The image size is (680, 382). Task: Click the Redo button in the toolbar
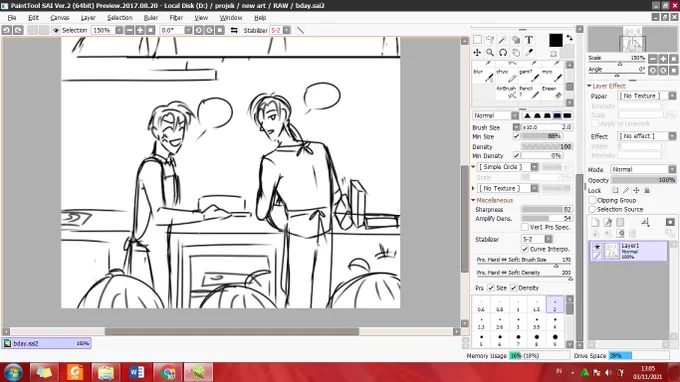click(x=18, y=30)
